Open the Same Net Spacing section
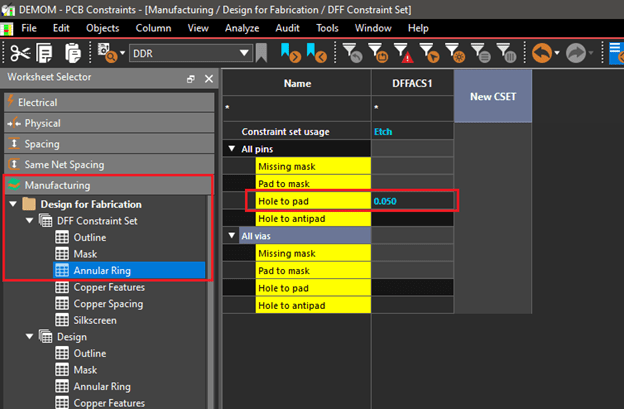624x409 pixels. 109,164
